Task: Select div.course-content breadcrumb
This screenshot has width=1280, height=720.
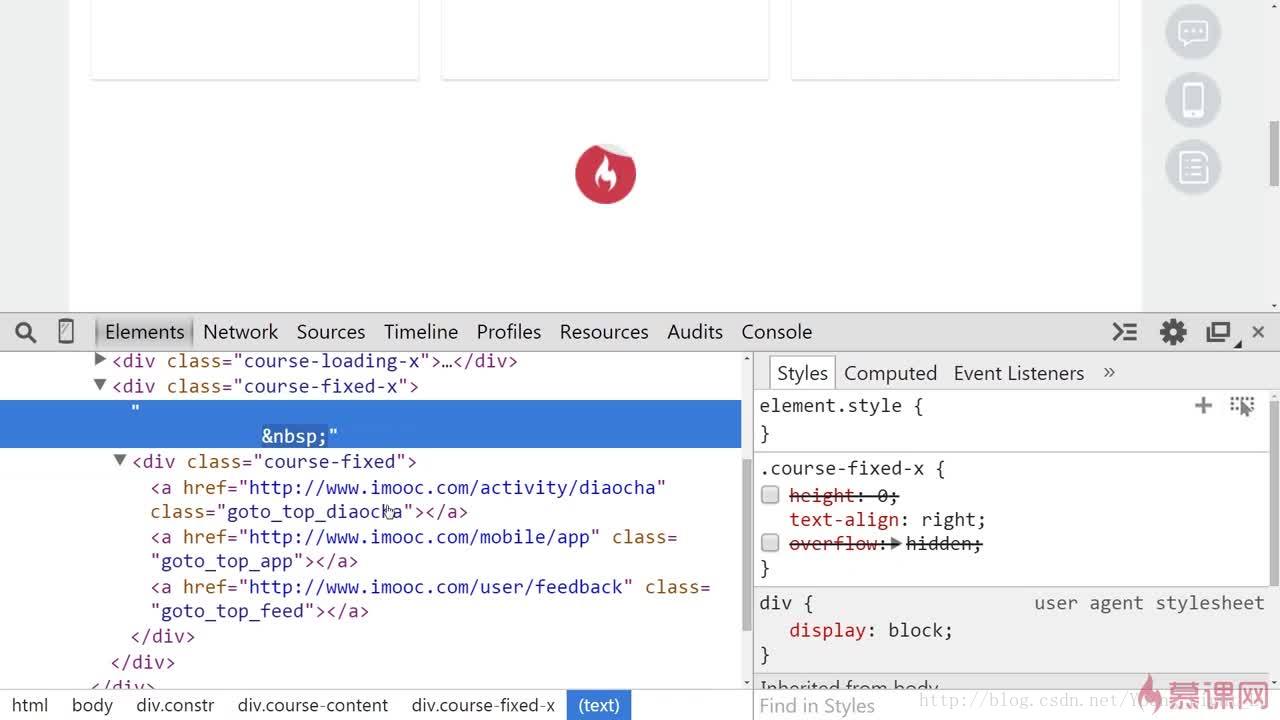Action: [x=313, y=705]
